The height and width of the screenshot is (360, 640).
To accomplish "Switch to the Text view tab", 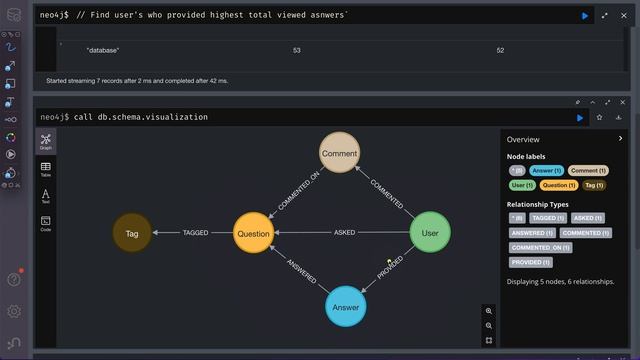I will 46,196.
